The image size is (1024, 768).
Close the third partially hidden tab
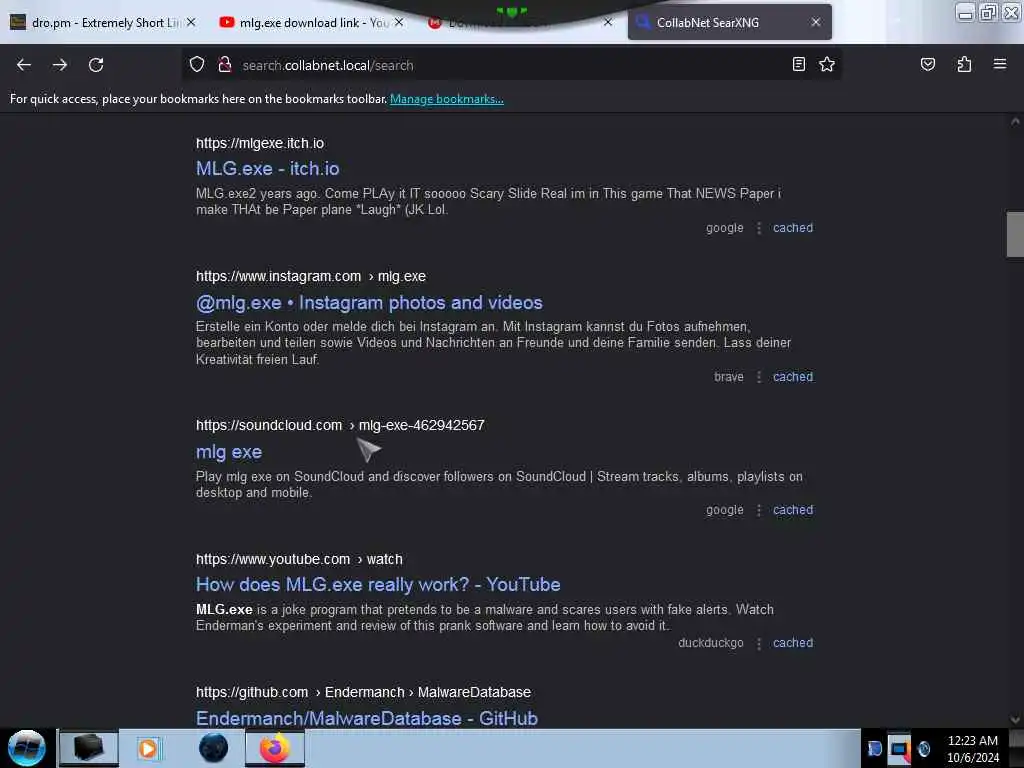(x=607, y=22)
